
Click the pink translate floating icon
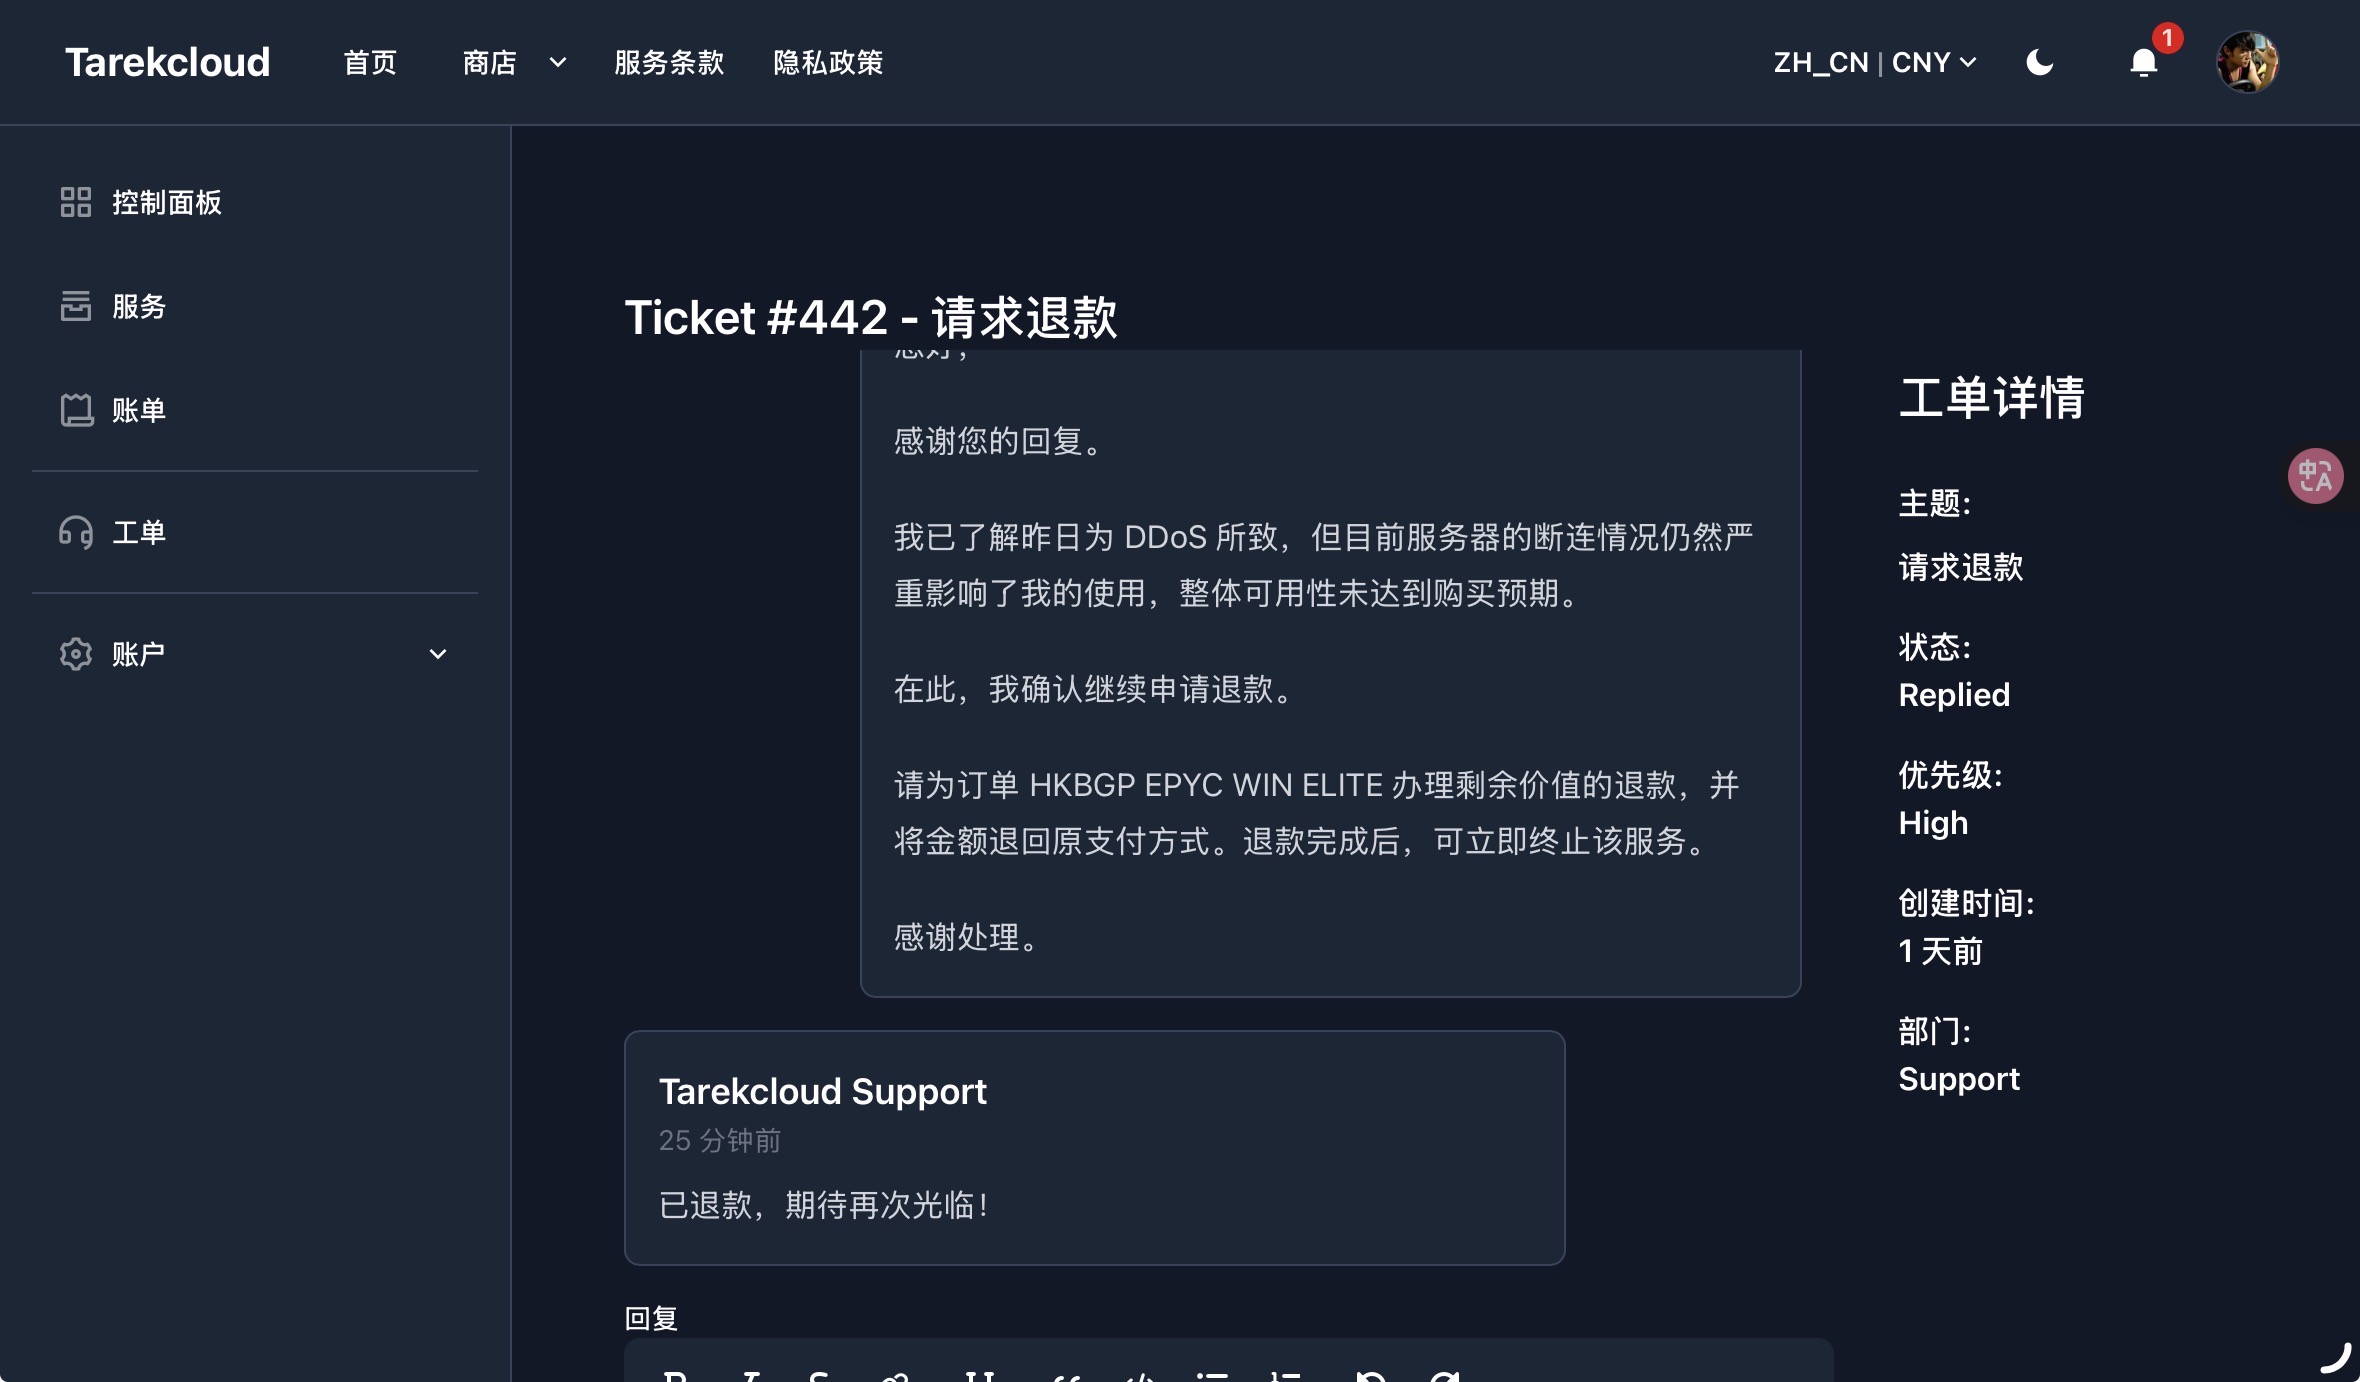coord(2315,476)
